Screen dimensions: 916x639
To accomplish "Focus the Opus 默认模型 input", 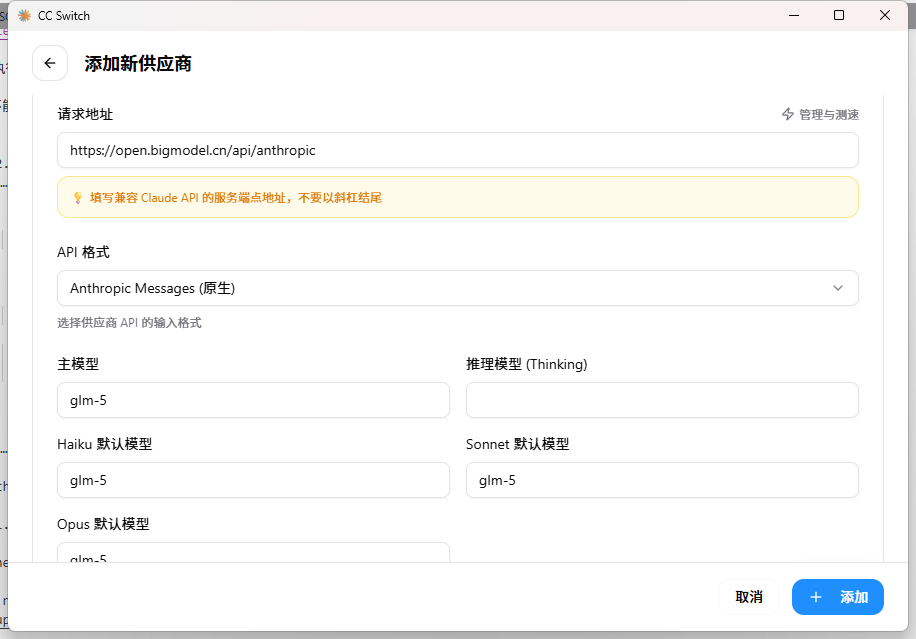I will tap(253, 553).
